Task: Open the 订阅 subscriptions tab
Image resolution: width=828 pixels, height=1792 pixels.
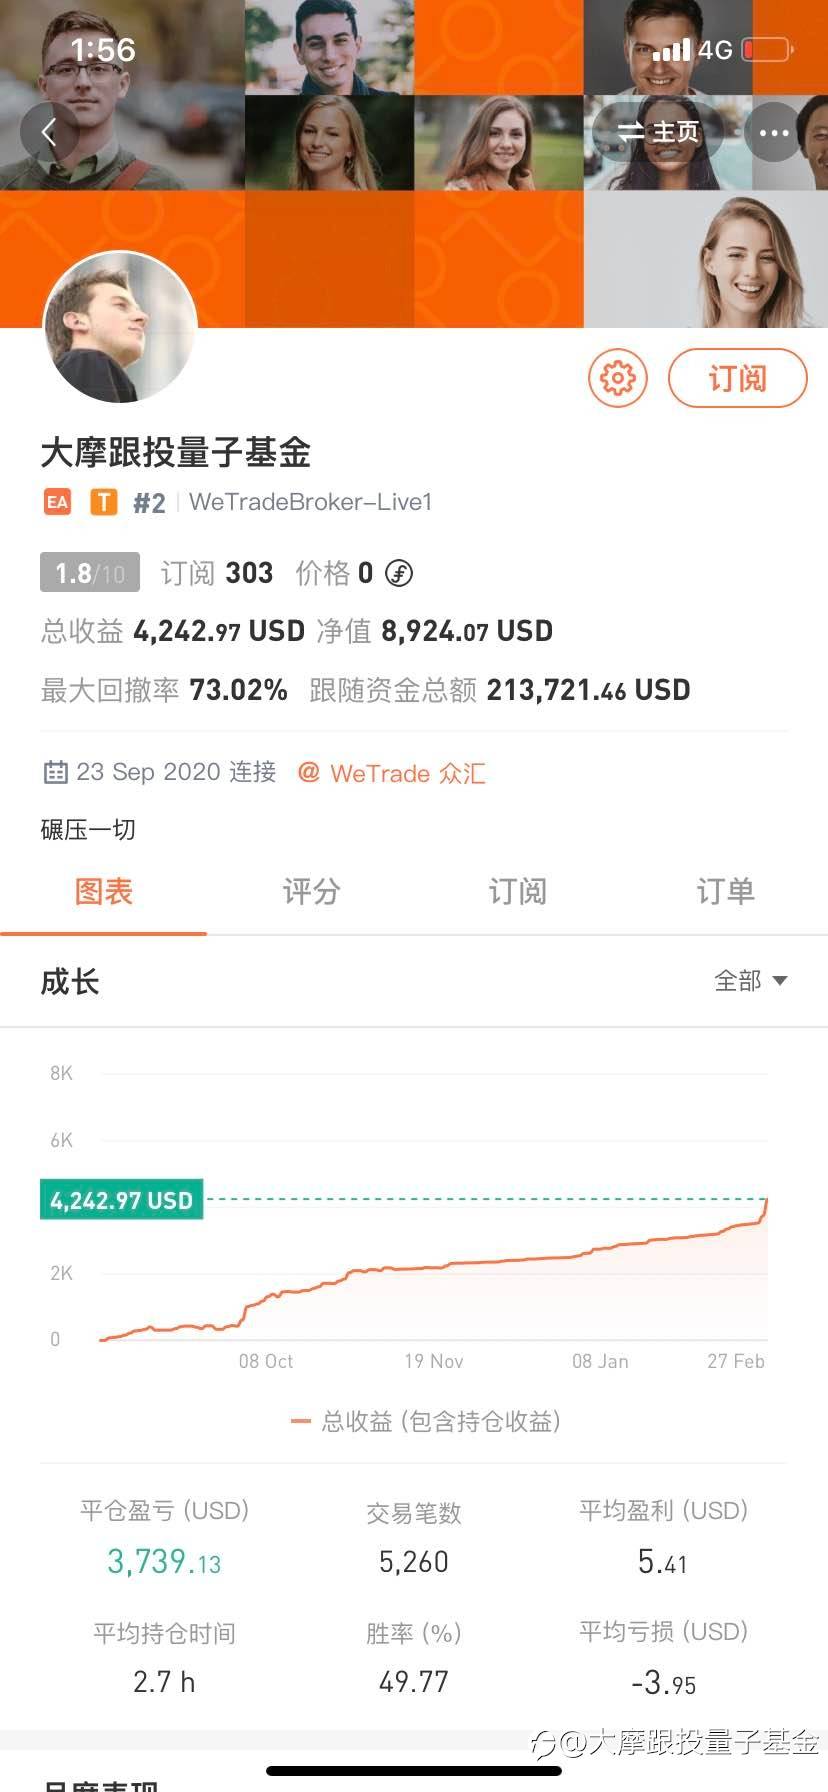Action: point(517,891)
